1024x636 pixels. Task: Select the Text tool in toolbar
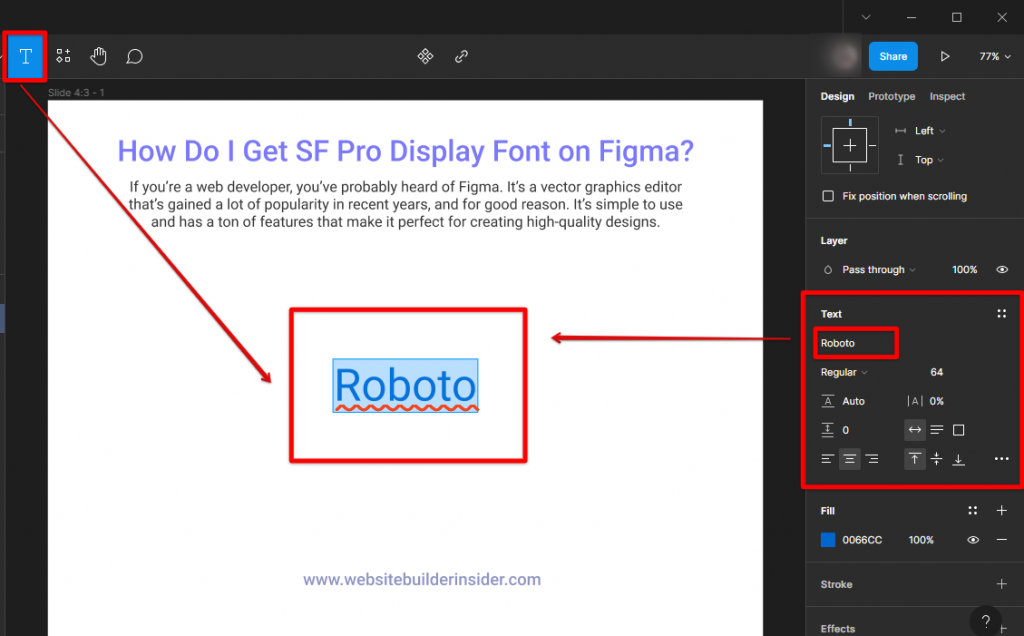click(25, 56)
